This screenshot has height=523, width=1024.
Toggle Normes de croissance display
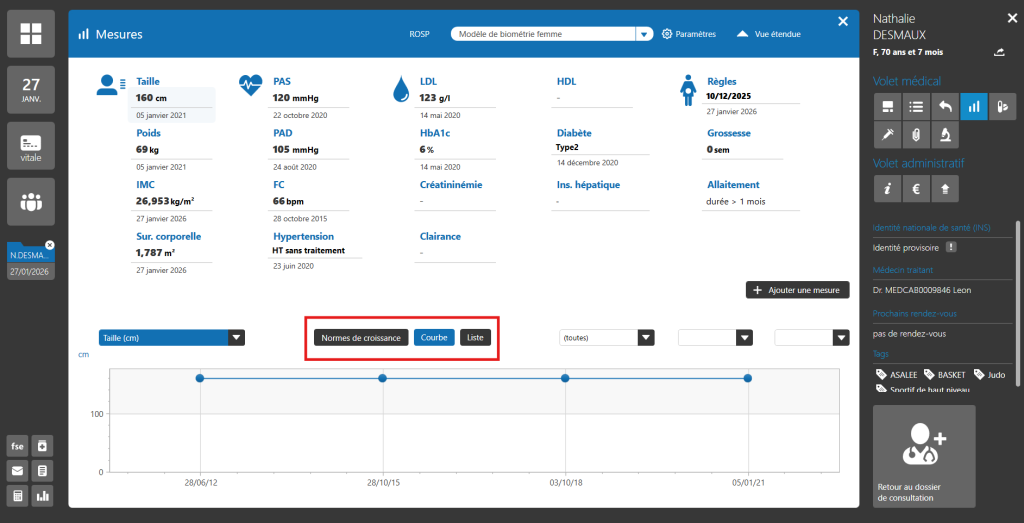(361, 338)
